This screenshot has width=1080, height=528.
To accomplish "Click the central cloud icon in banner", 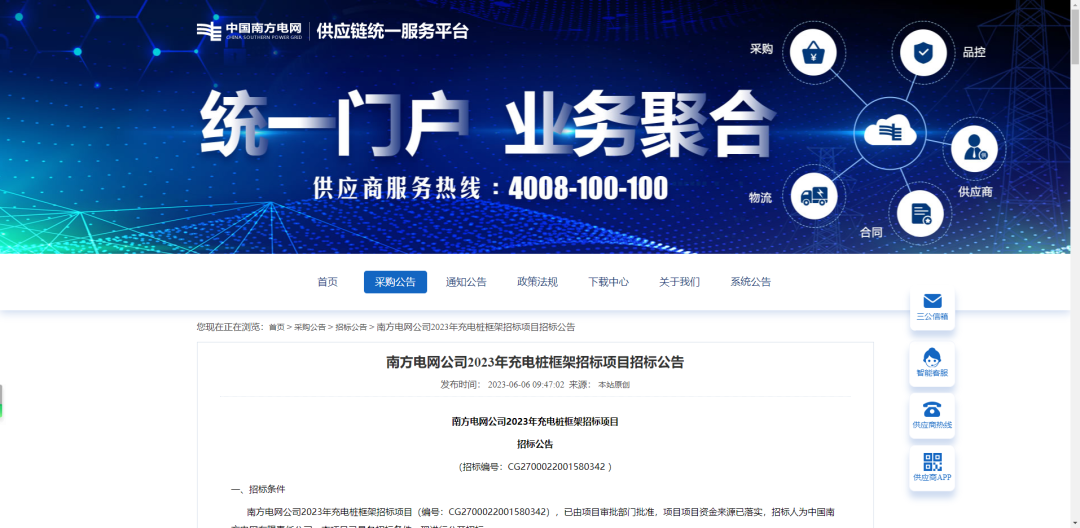I will pos(890,131).
